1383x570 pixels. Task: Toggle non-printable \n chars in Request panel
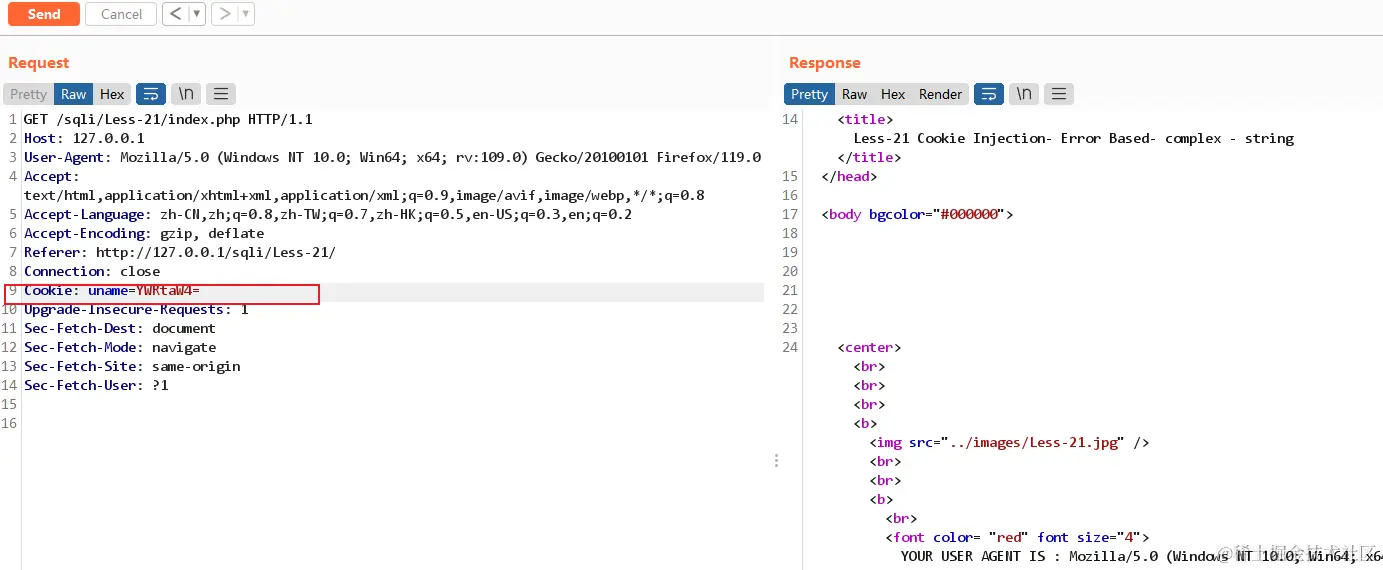click(186, 94)
